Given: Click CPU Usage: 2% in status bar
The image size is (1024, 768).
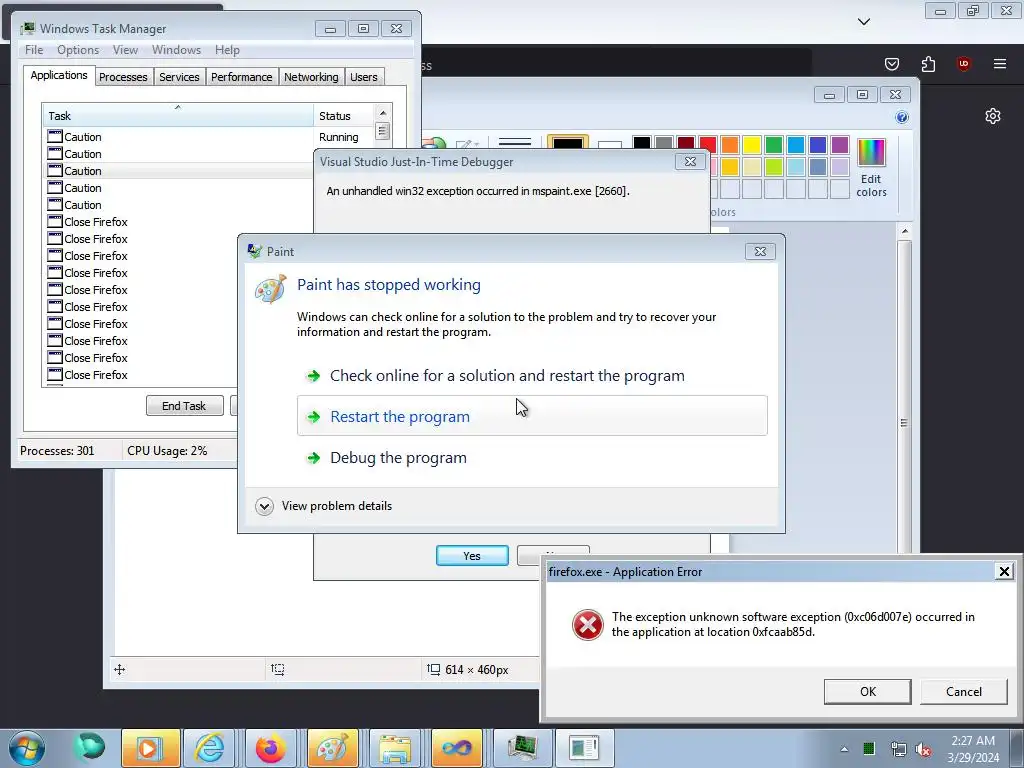Looking at the screenshot, I should click(x=167, y=451).
